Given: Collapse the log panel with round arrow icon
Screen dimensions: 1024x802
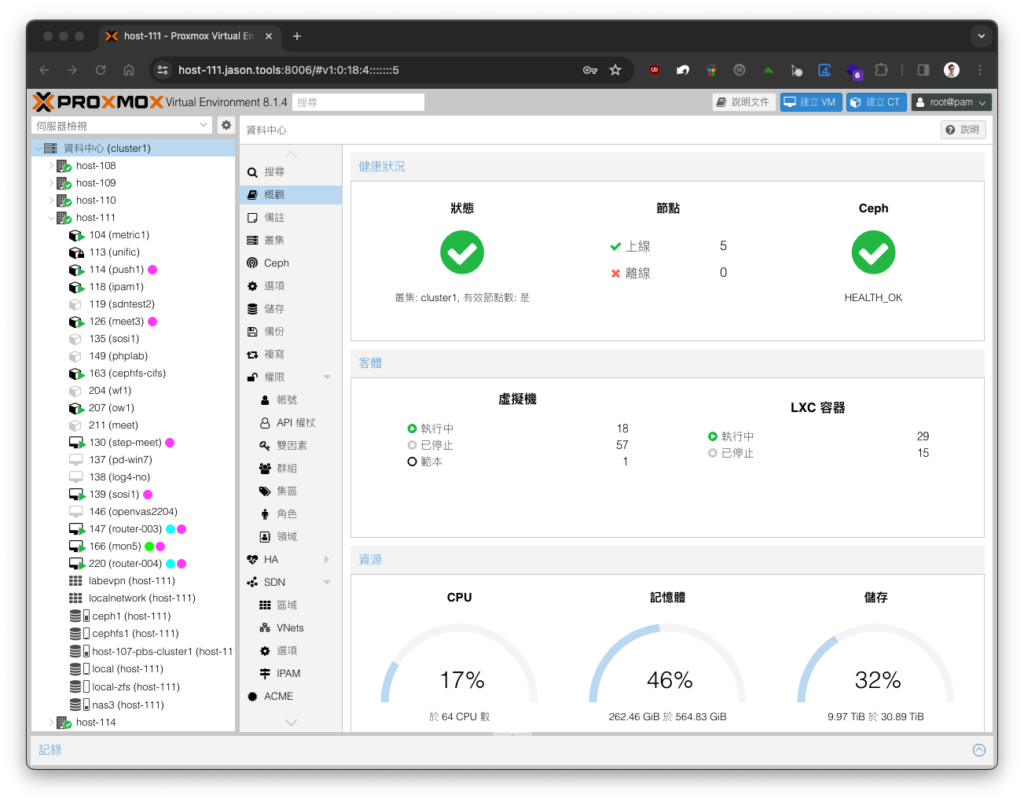Looking at the screenshot, I should pyautogui.click(x=978, y=750).
